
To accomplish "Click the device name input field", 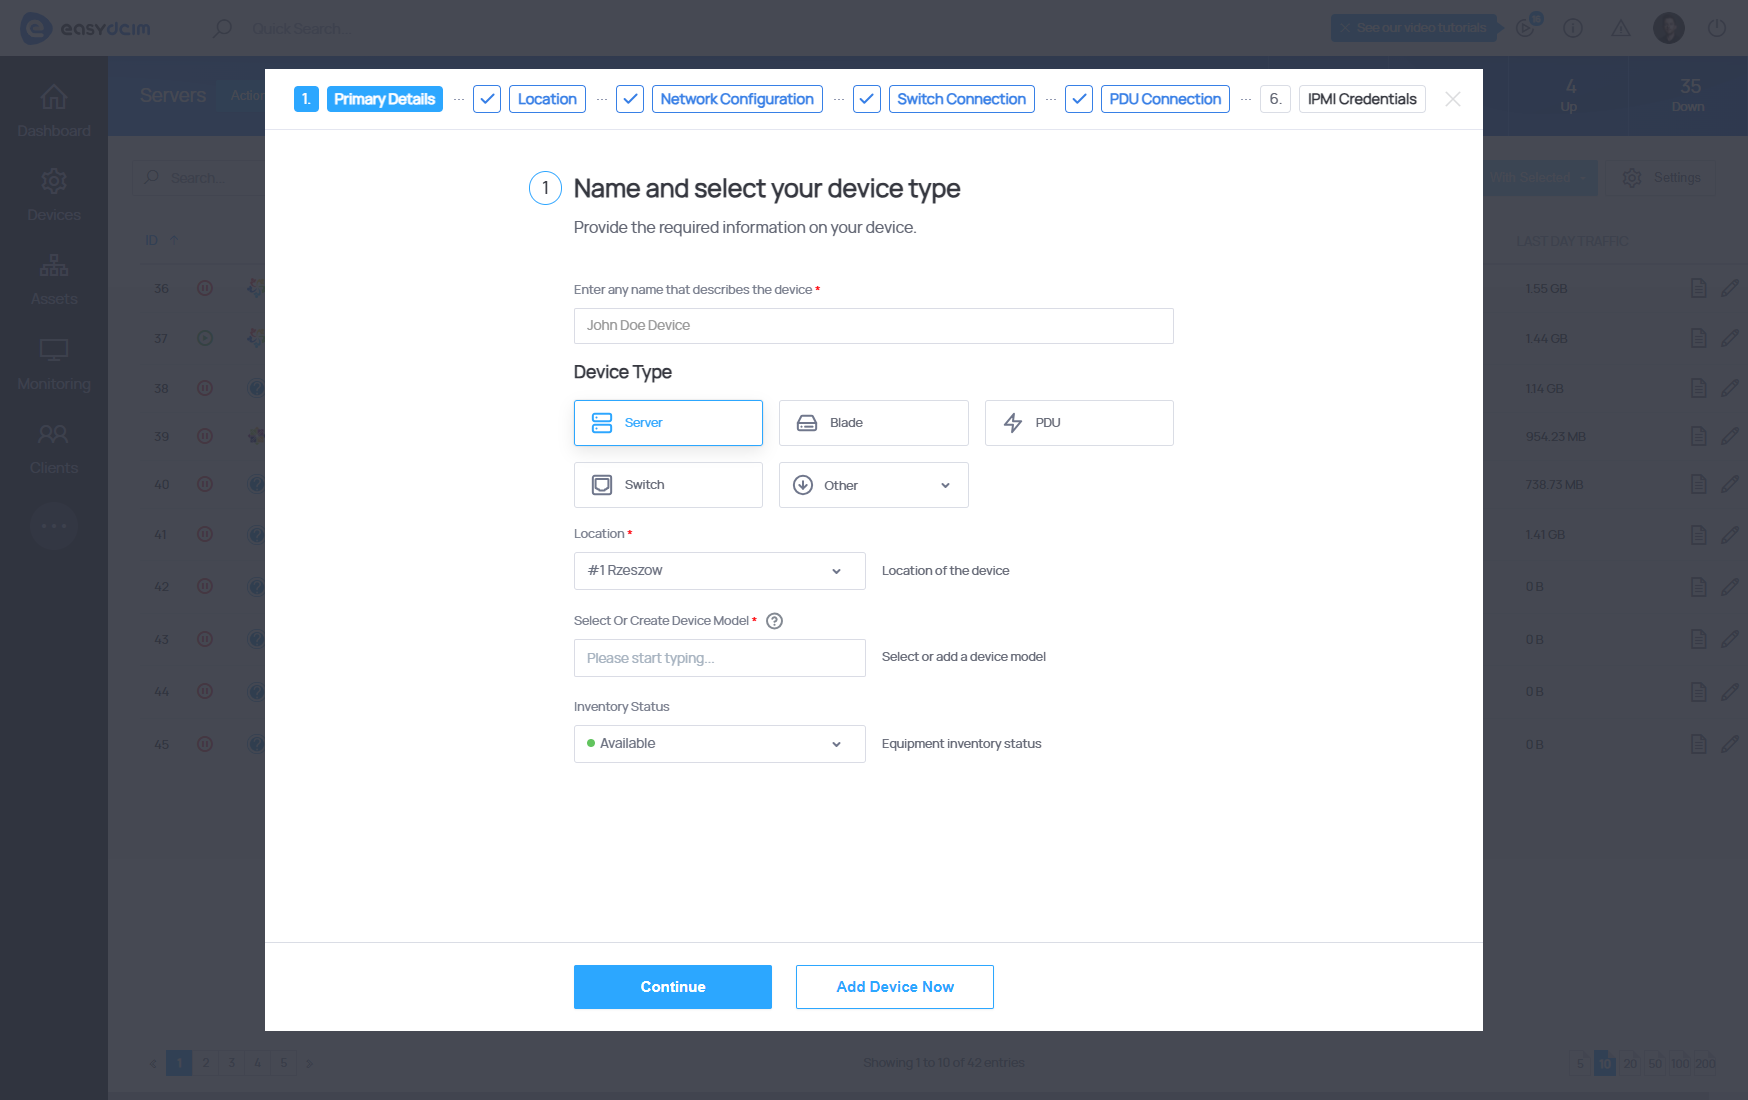I will pos(873,325).
